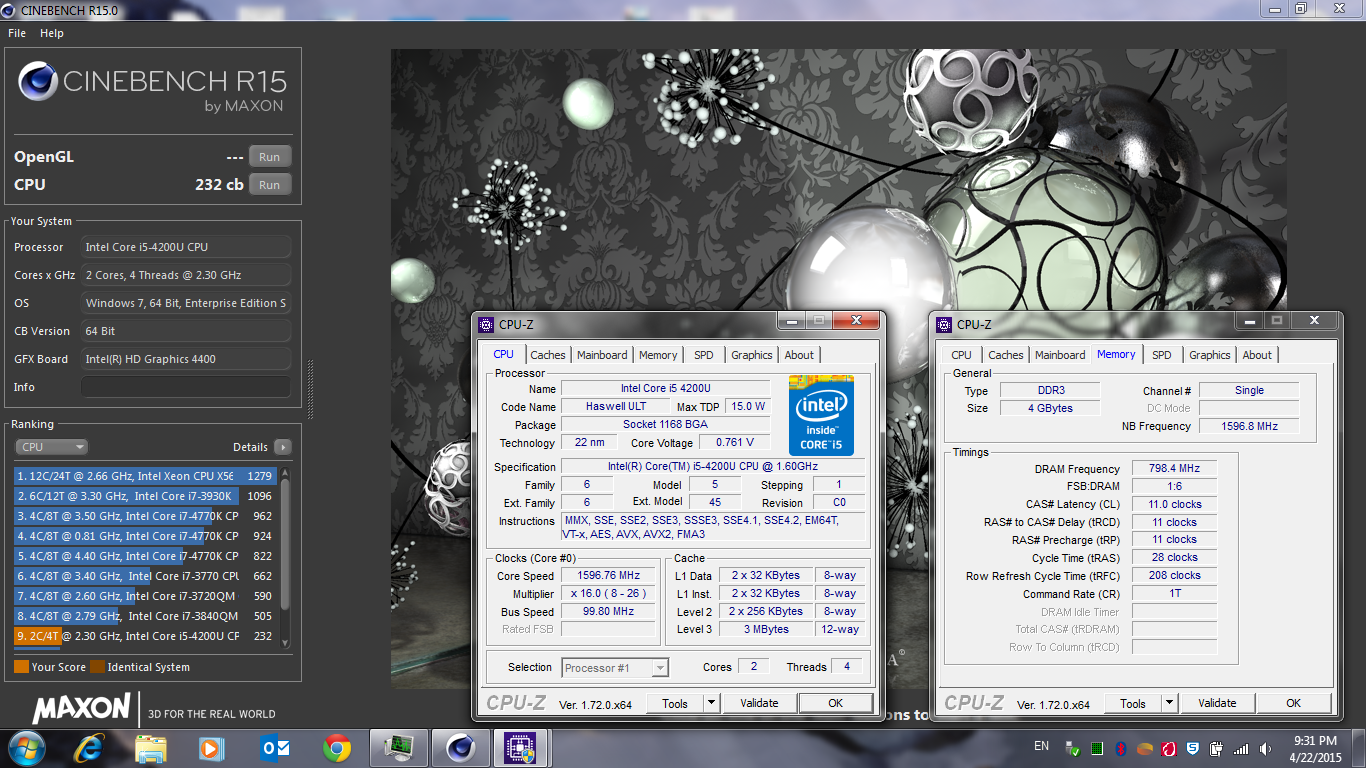Open the File menu in Cinebench
1366x768 pixels.
pyautogui.click(x=17, y=33)
